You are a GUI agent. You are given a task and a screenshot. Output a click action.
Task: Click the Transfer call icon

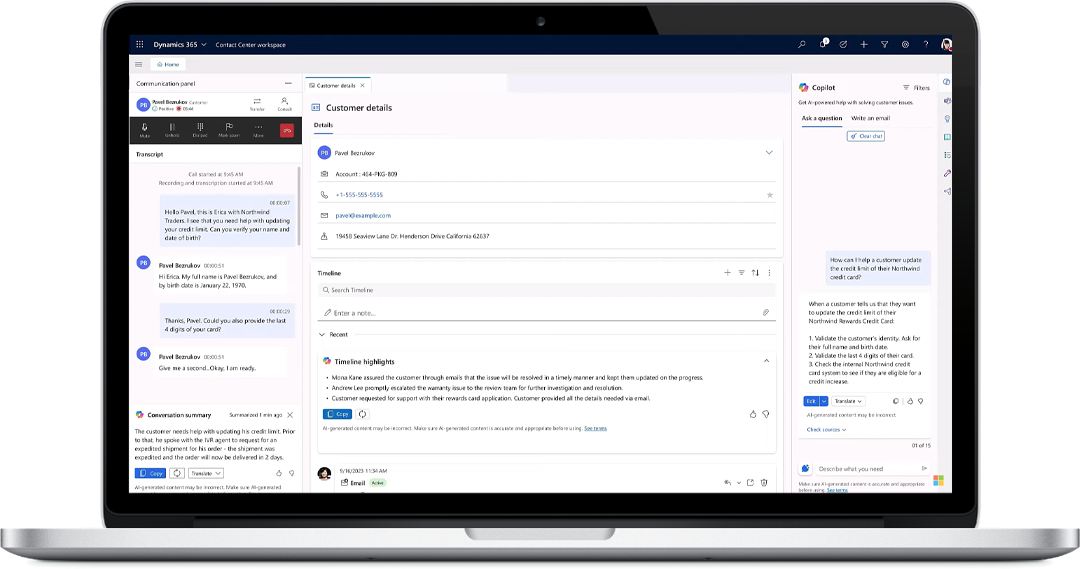[x=257, y=104]
